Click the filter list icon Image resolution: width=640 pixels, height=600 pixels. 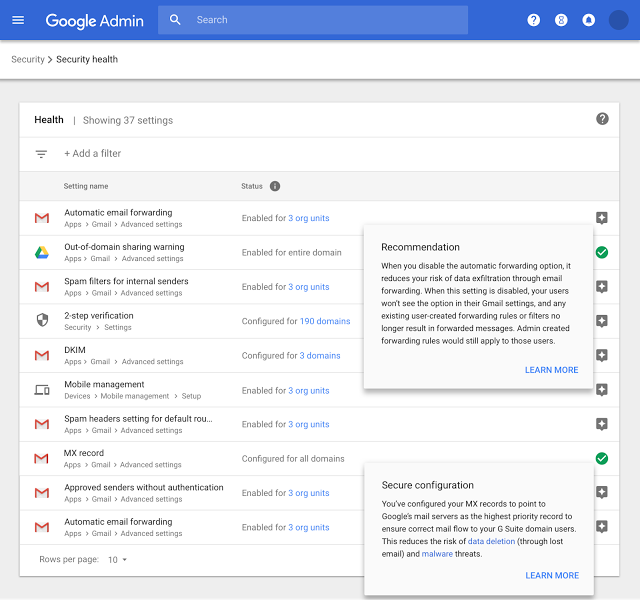click(x=41, y=154)
